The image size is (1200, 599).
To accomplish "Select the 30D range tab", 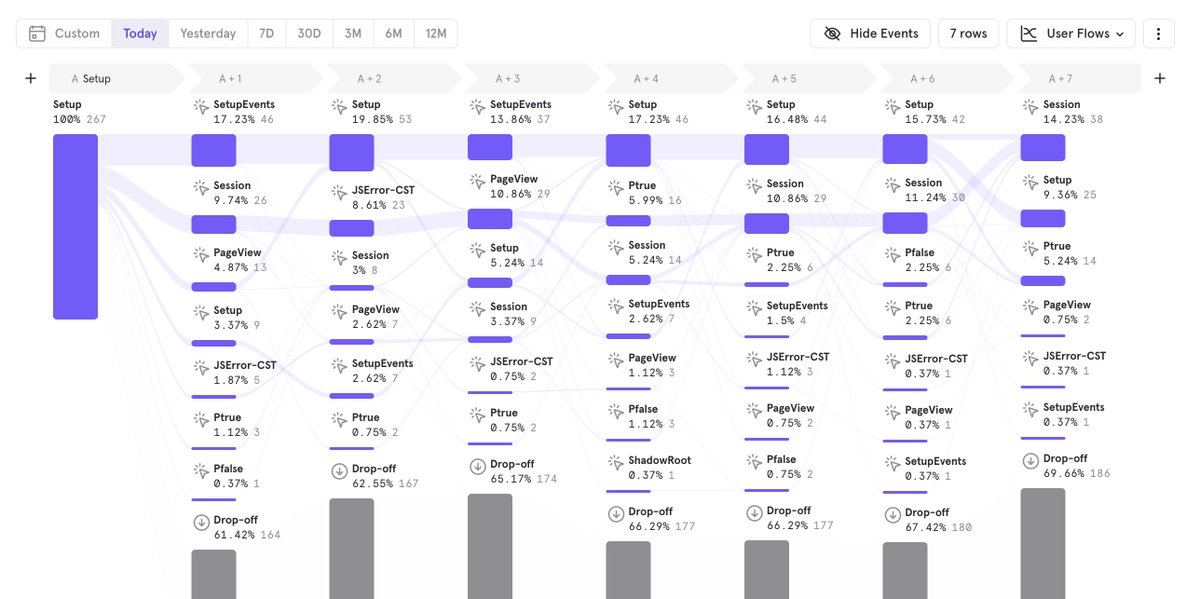I will point(309,33).
